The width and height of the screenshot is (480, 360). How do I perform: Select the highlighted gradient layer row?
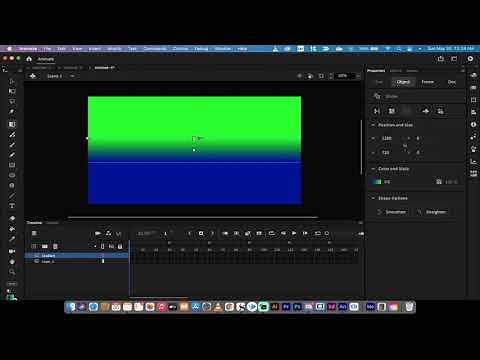[77, 256]
